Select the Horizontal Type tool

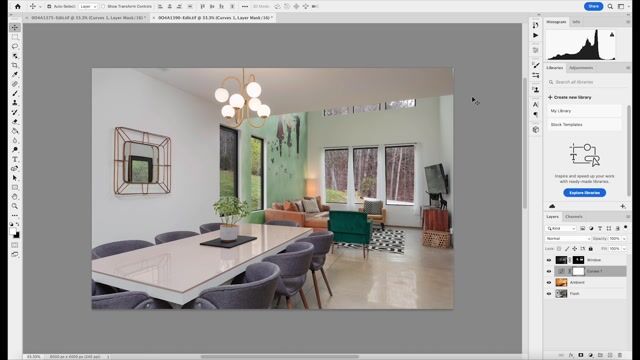pos(15,159)
